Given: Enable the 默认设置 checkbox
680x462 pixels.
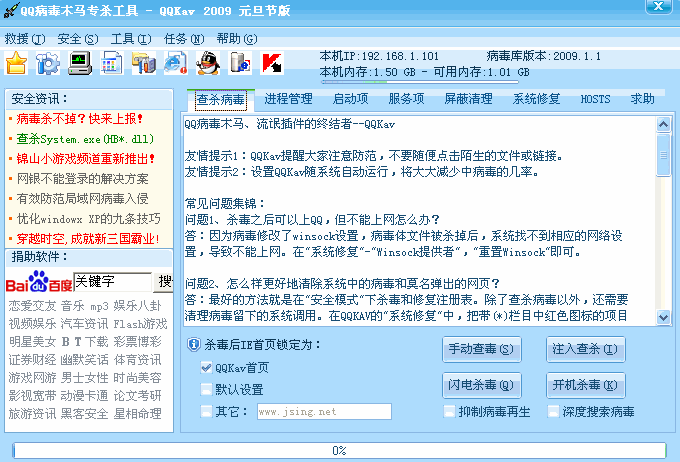Looking at the screenshot, I should click(x=206, y=390).
